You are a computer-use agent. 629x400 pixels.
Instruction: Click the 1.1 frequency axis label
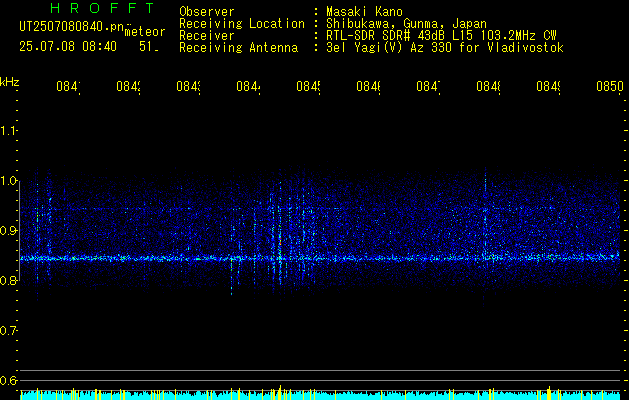8,131
